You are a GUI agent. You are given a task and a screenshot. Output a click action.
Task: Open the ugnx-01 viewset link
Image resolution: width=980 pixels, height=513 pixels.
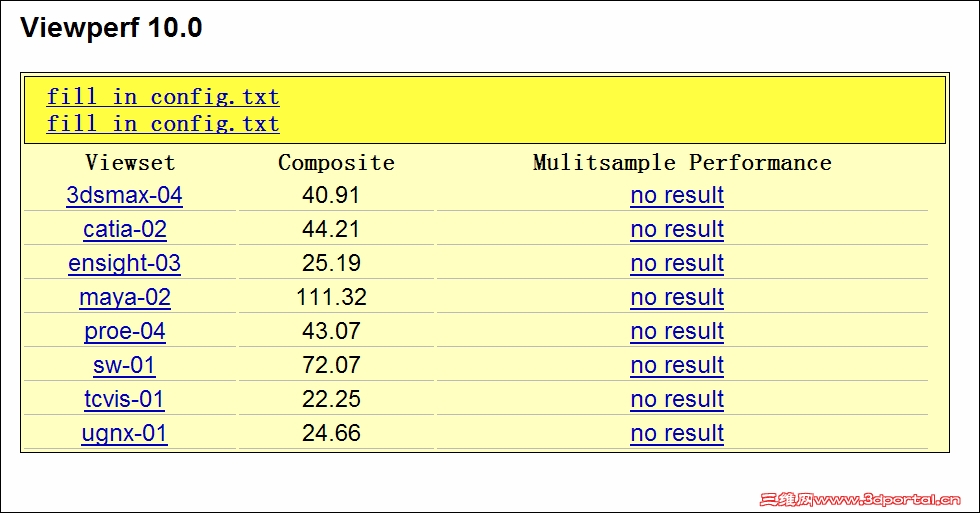coord(124,433)
